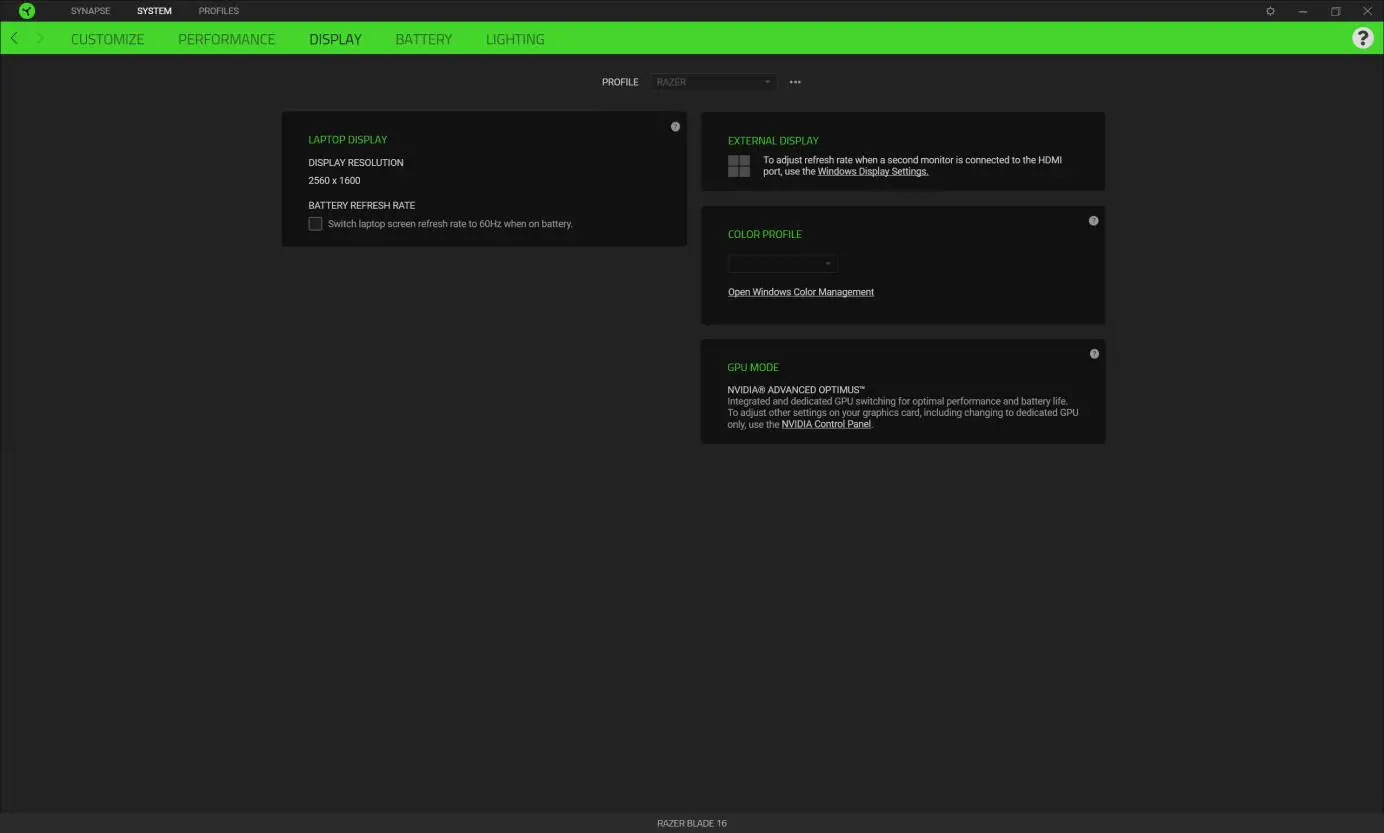Open the GPU Mode info tooltip
This screenshot has height=833, width=1384.
tap(1094, 353)
